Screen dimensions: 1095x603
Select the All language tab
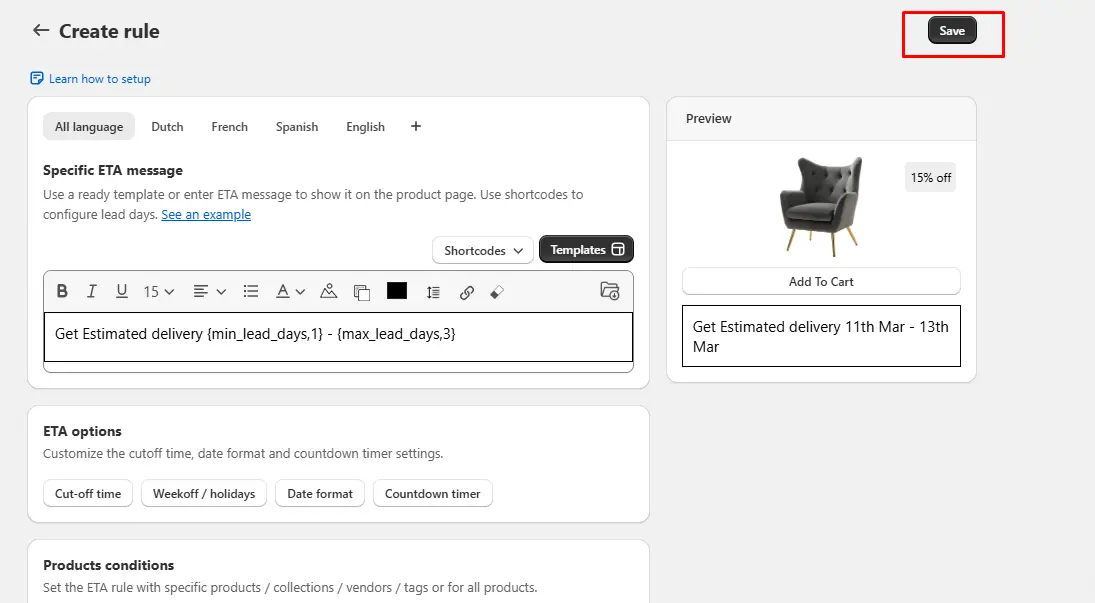(x=89, y=126)
